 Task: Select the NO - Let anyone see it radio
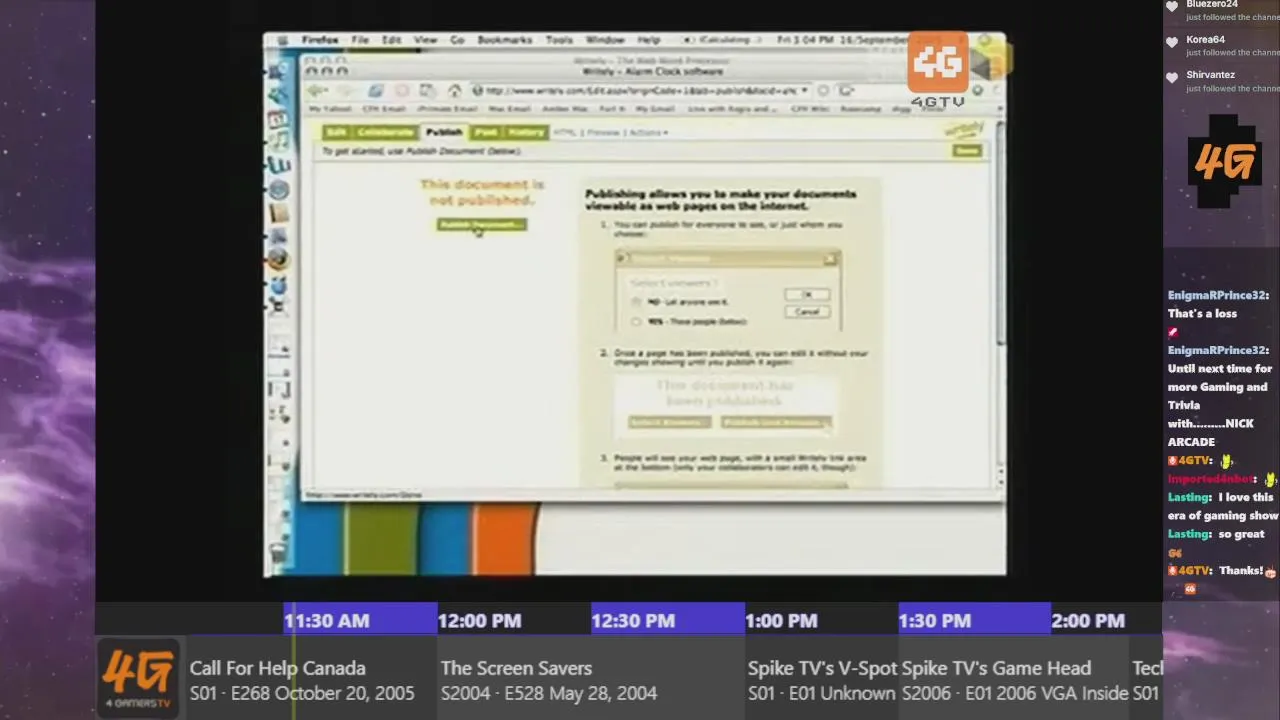636,302
